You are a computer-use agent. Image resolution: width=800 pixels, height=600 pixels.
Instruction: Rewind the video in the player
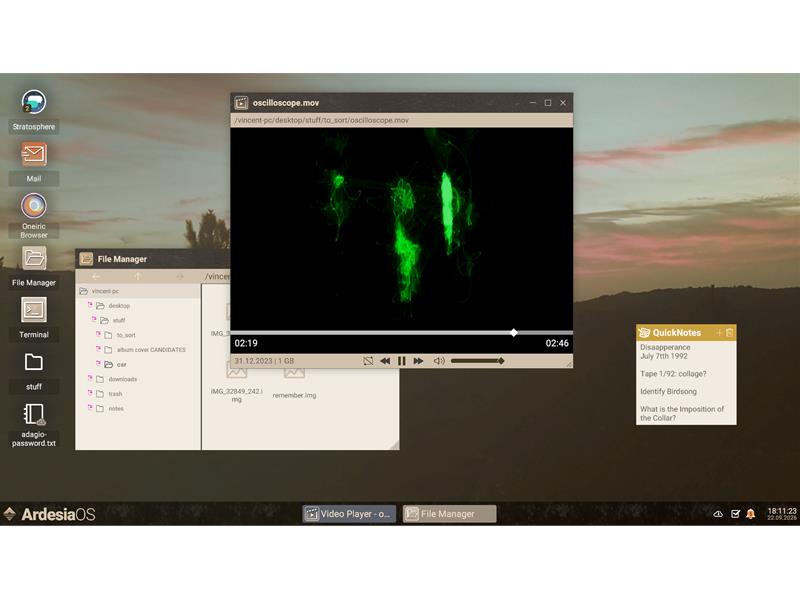[x=385, y=361]
